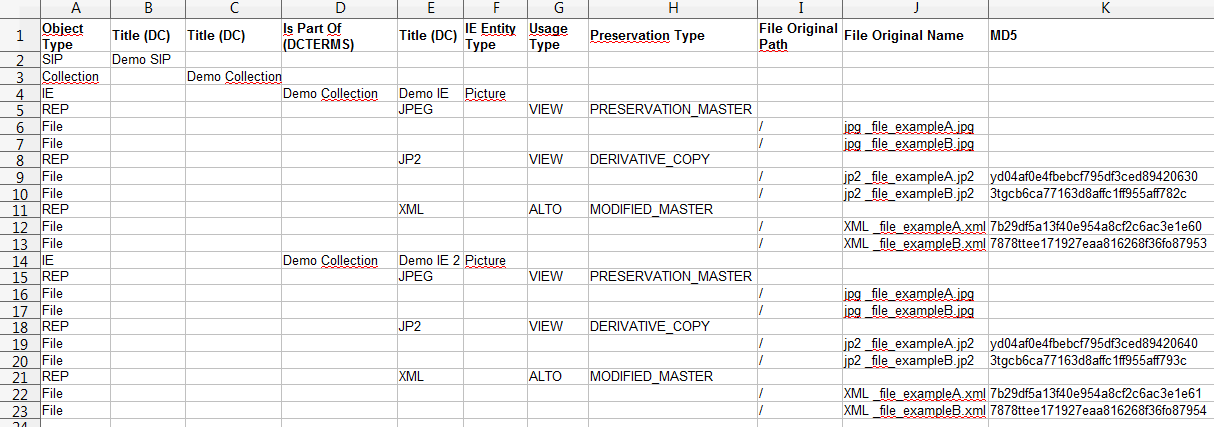Image resolution: width=1214 pixels, height=427 pixels.
Task: Click the select-all corner of the grid
Action: point(19,9)
